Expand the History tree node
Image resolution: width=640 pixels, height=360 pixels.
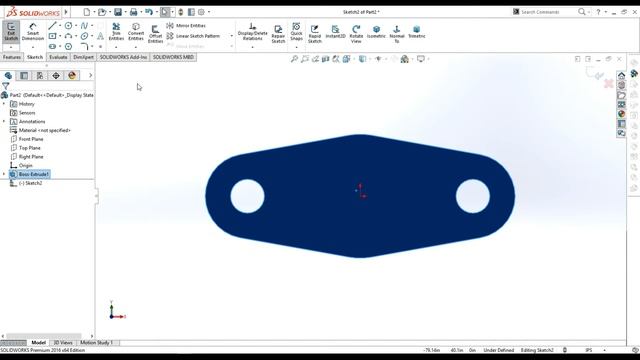4,104
